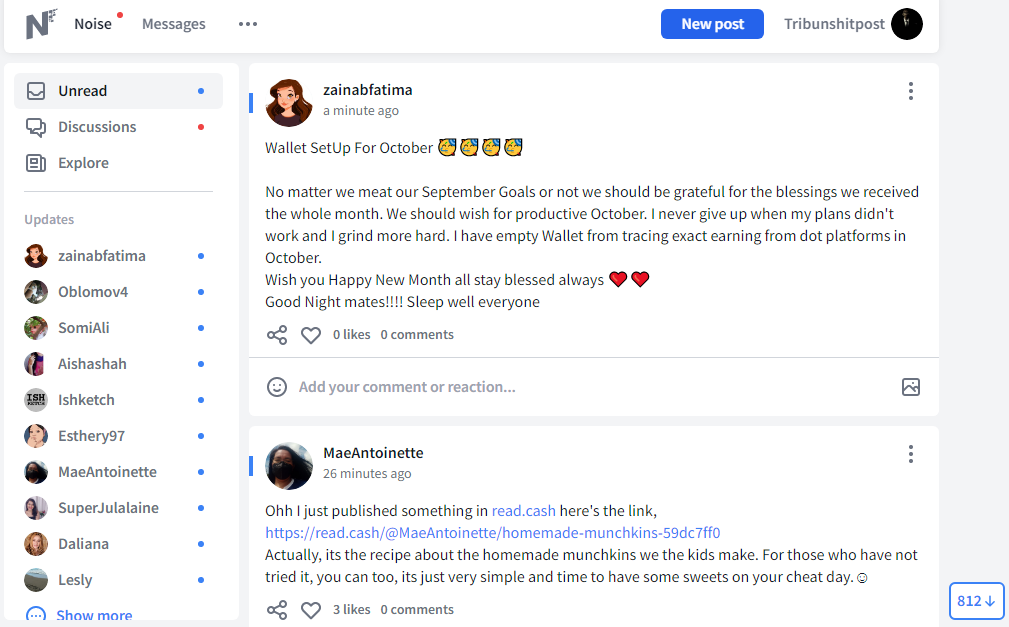This screenshot has height=627, width=1009.
Task: Jump down using the 812 unread button
Action: pos(976,601)
